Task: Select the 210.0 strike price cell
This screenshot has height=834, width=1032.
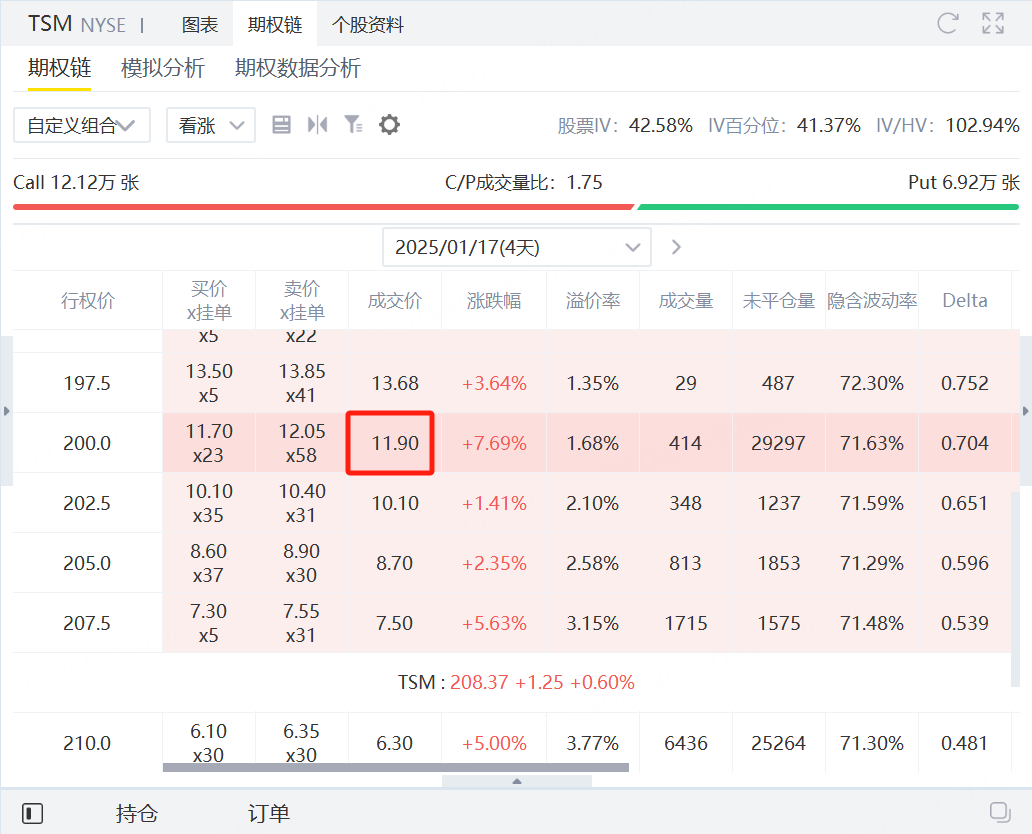Action: tap(87, 743)
